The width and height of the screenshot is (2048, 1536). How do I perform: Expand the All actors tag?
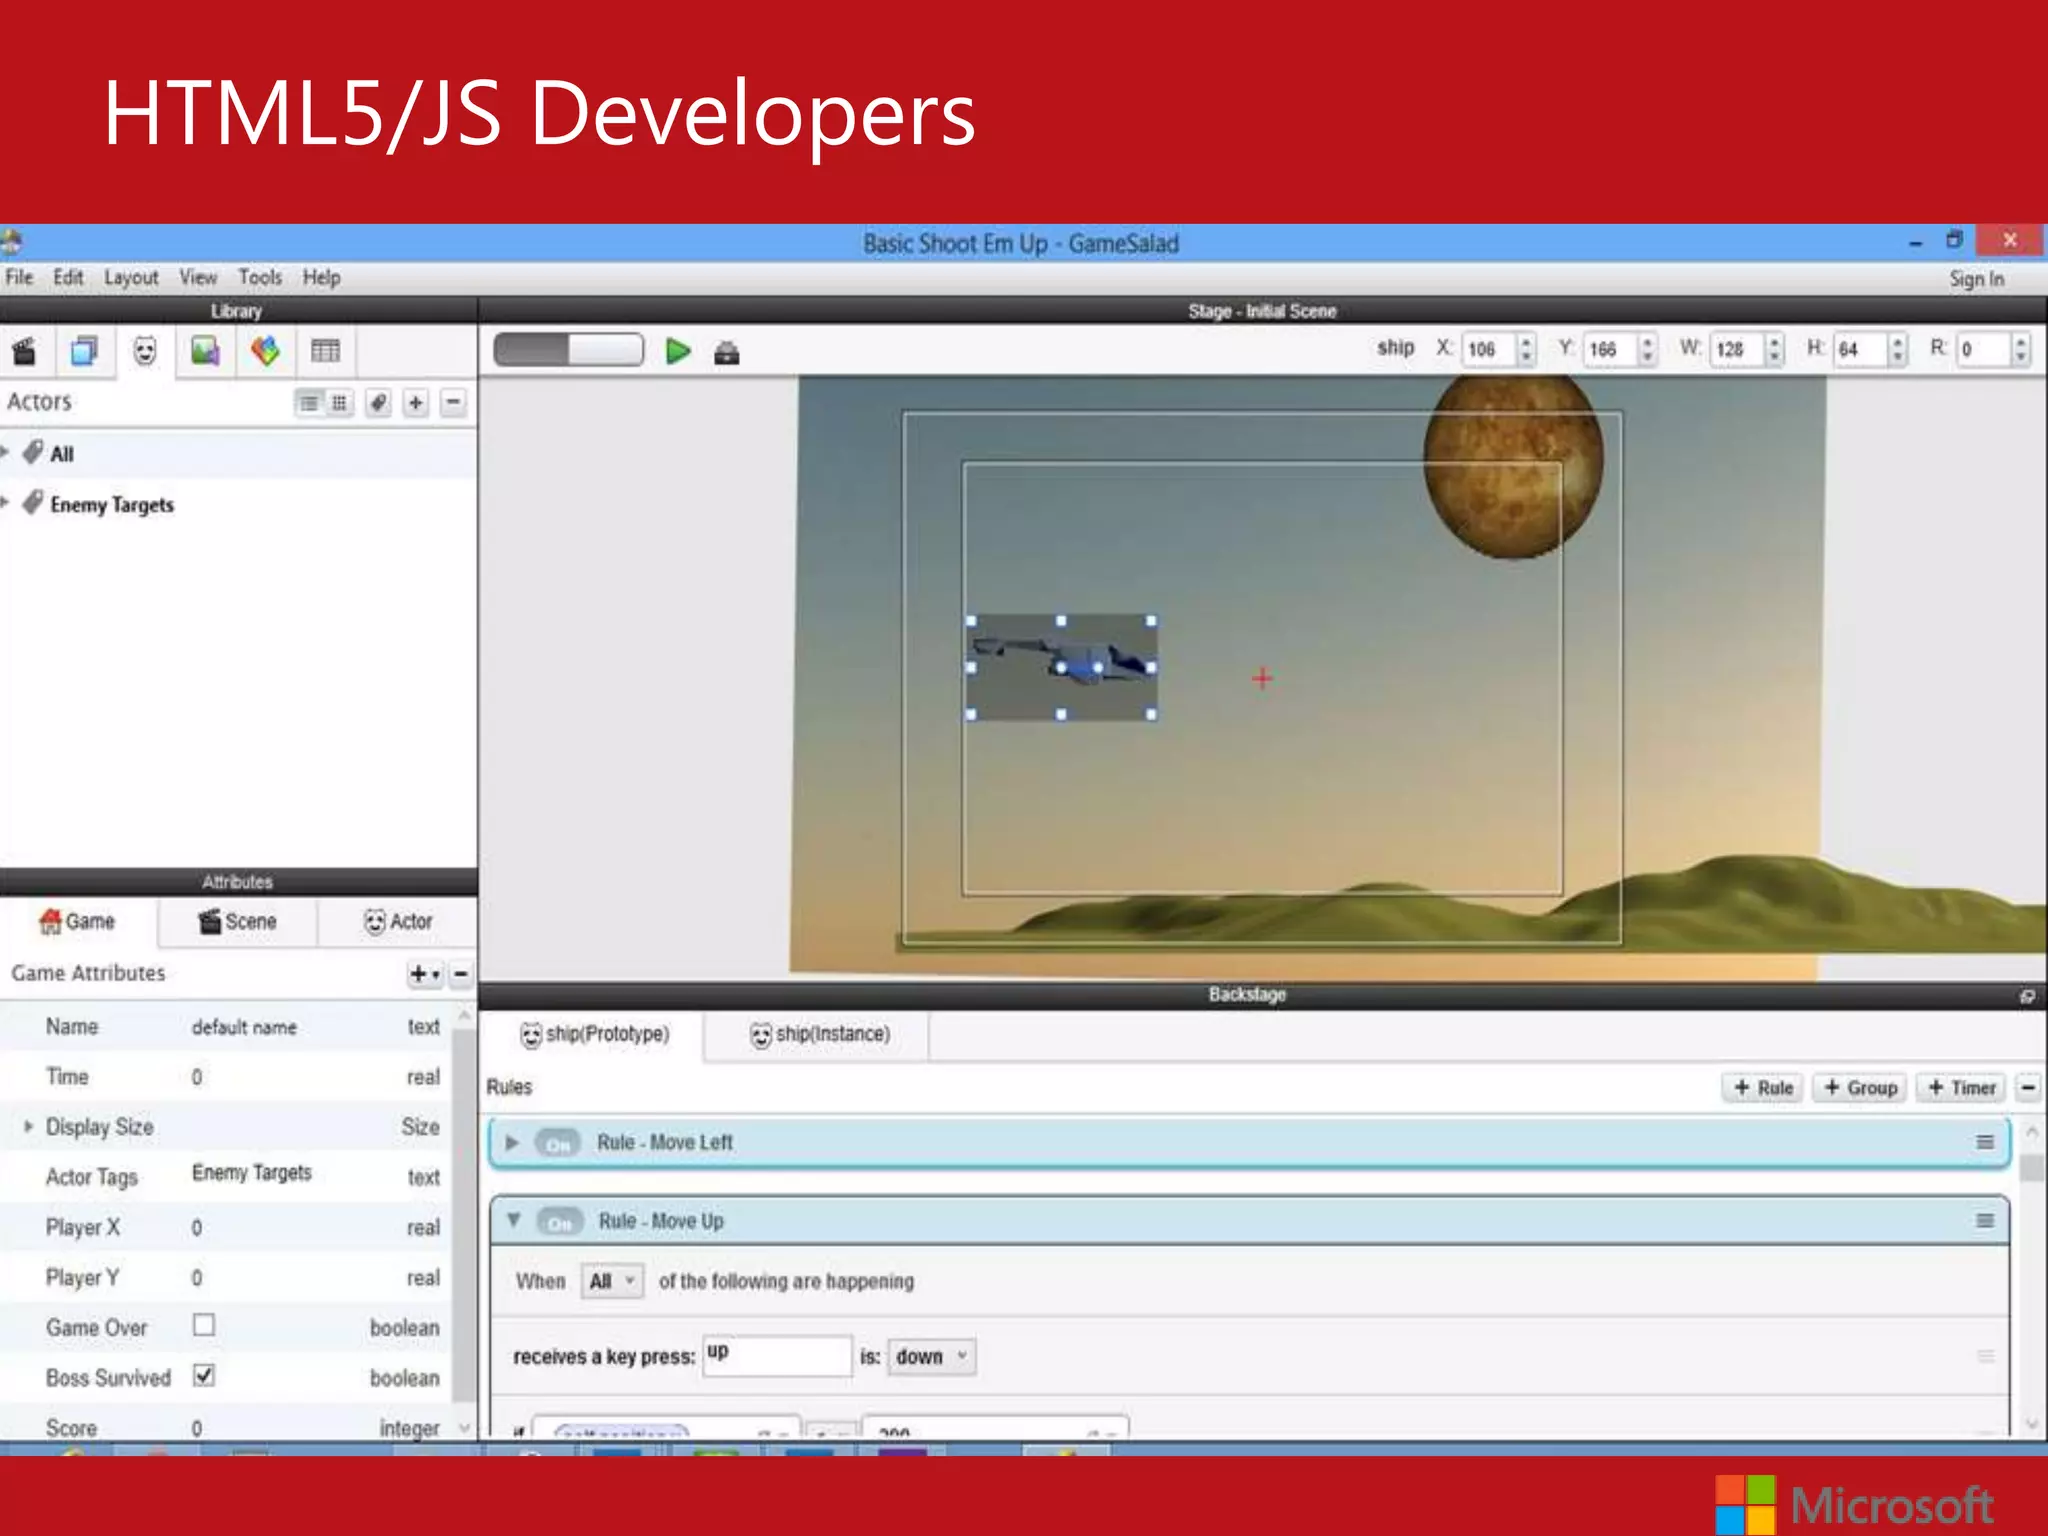(6, 452)
